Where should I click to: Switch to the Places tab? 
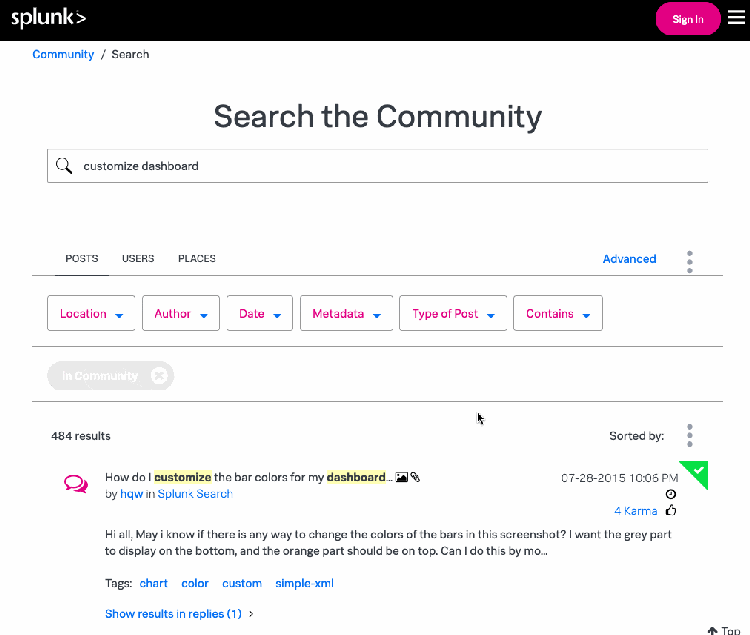196,259
